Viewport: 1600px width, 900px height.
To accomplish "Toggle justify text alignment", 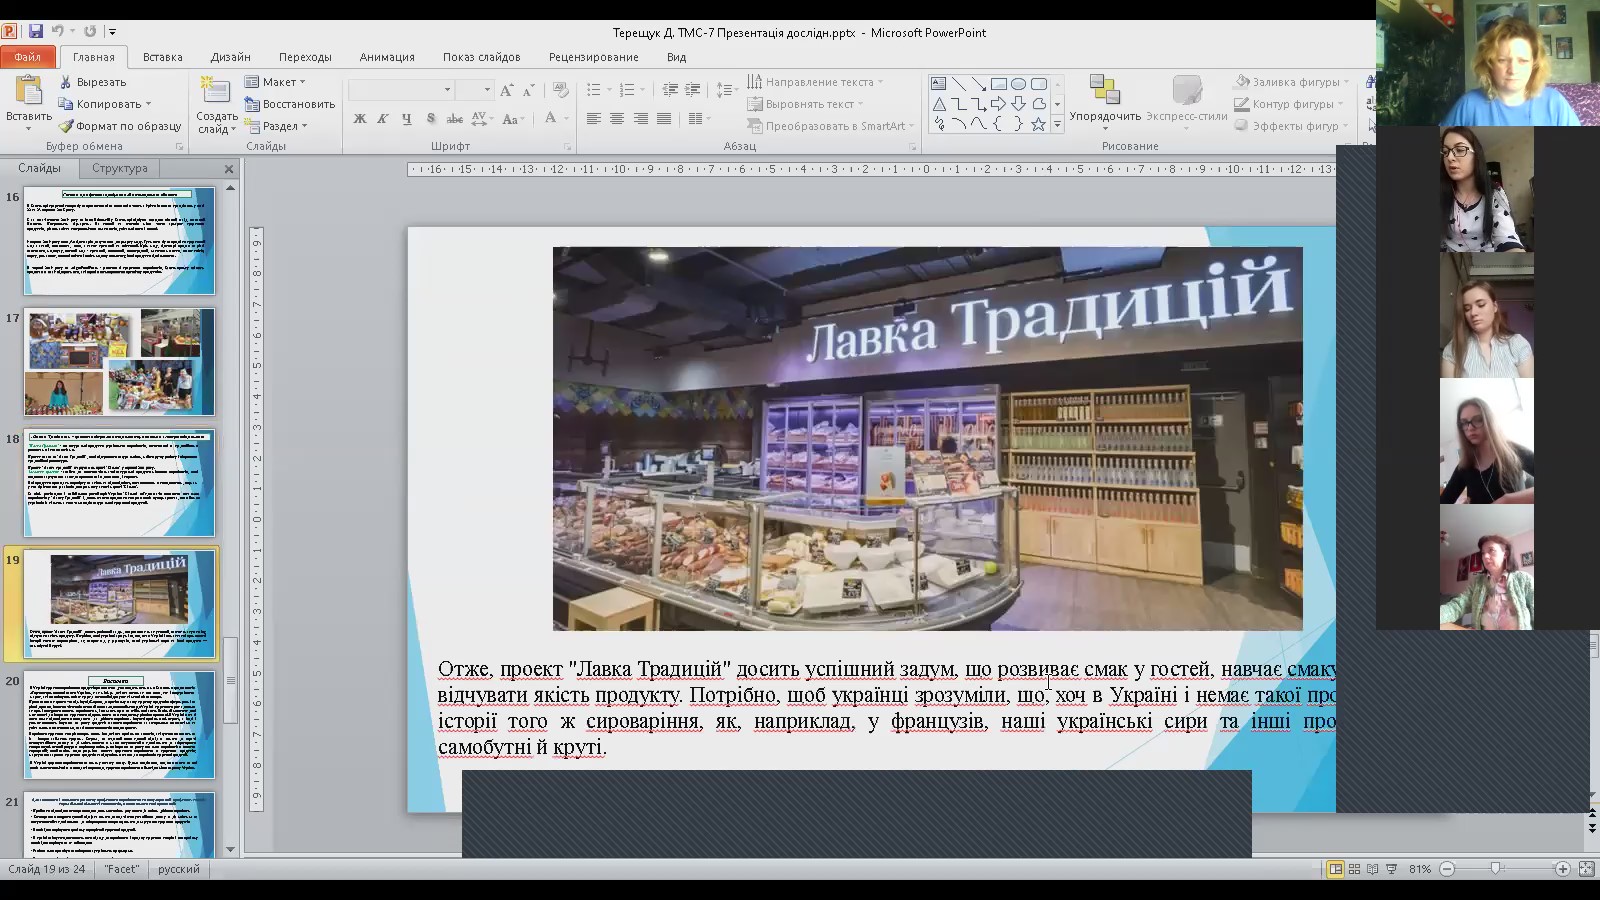I will 664,118.
